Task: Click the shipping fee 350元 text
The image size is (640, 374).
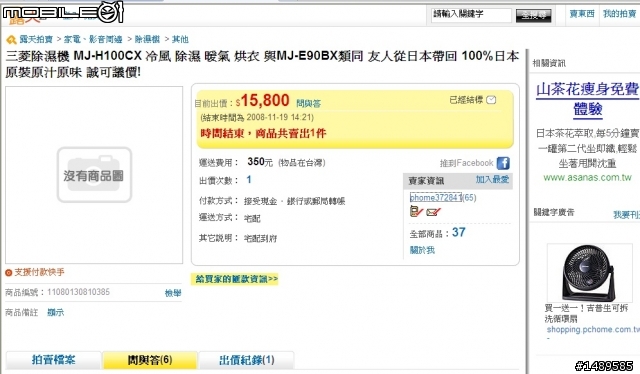Action: point(260,162)
